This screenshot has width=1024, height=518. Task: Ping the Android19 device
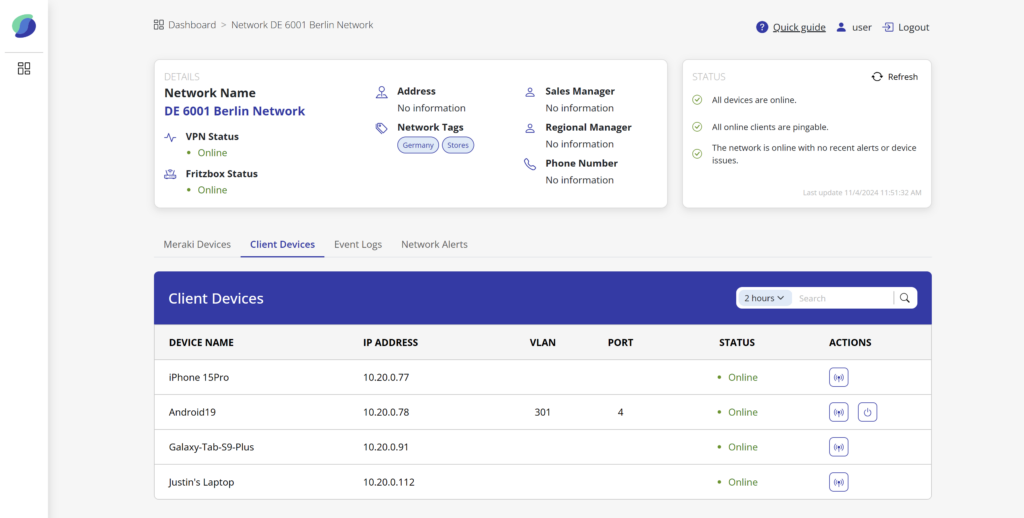point(838,412)
